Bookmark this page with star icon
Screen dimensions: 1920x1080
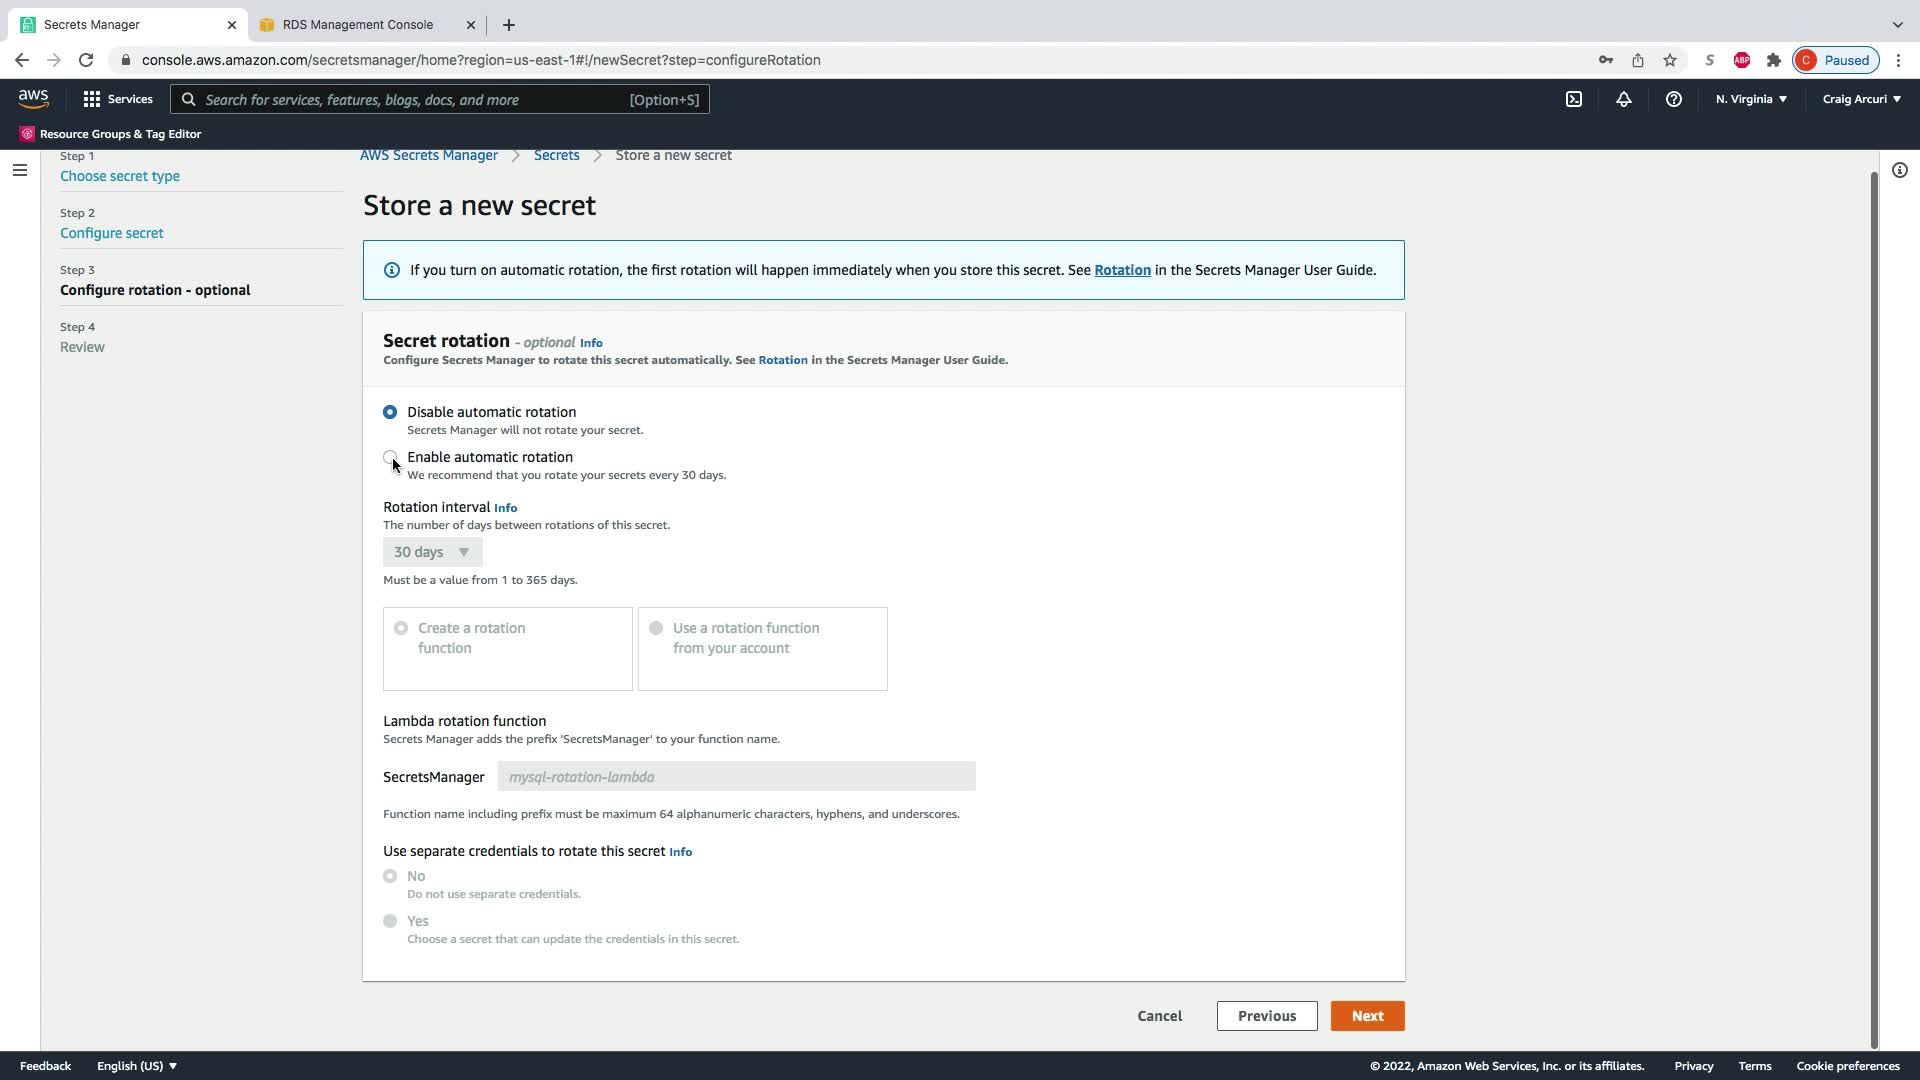[x=1670, y=60]
